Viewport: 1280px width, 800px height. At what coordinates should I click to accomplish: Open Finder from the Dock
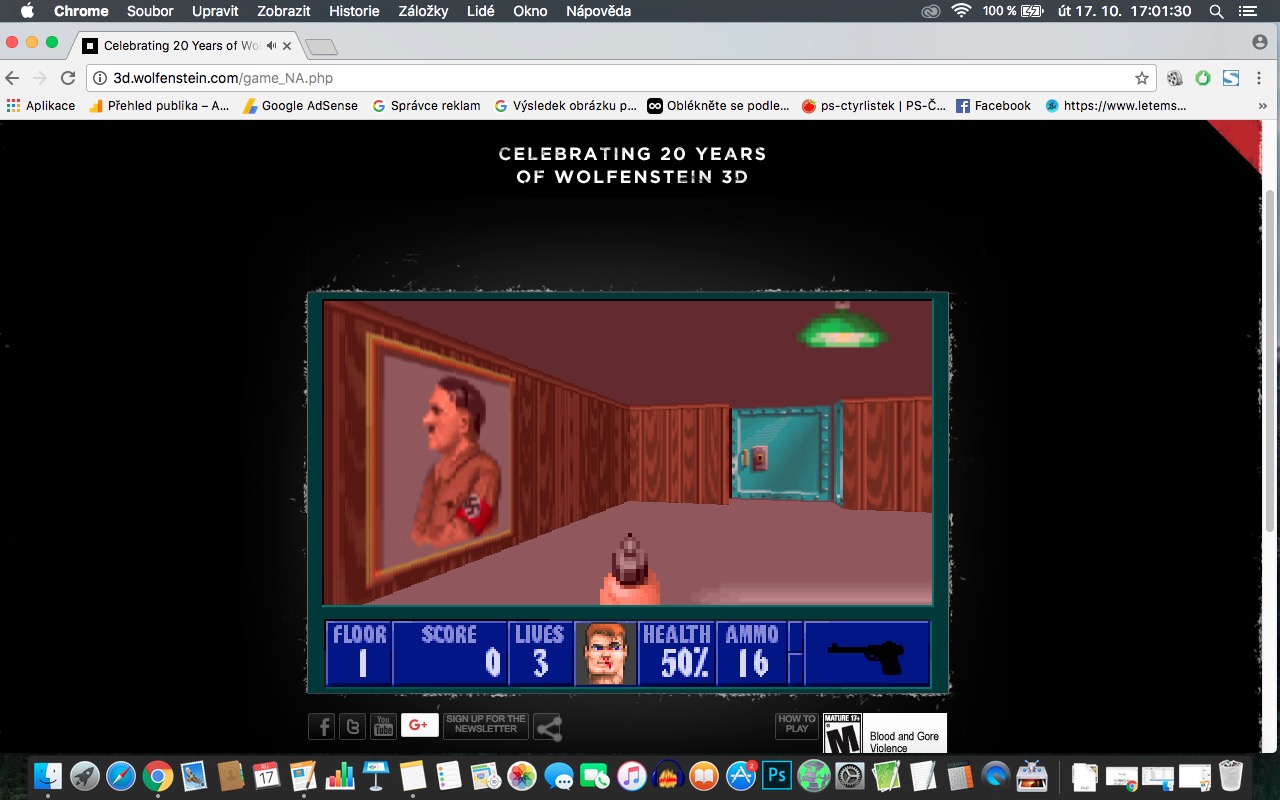(x=47, y=776)
